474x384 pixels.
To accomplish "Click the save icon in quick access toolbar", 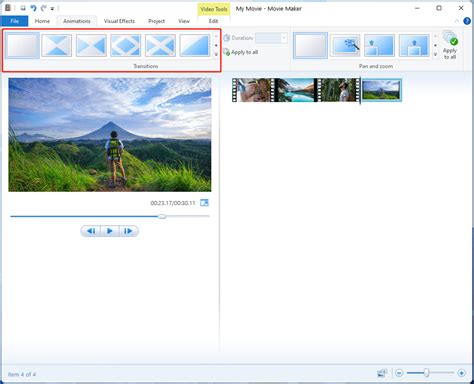I will coord(23,8).
